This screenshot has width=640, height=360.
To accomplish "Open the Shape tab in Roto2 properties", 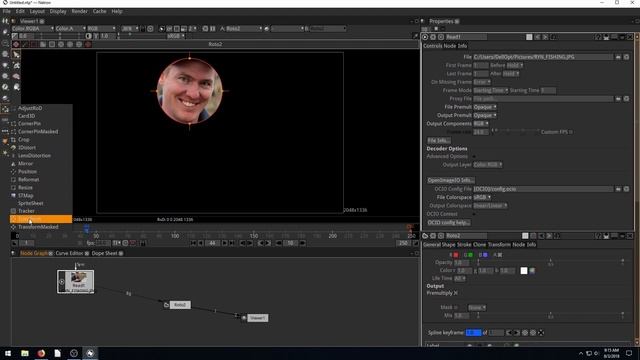I will 448,244.
